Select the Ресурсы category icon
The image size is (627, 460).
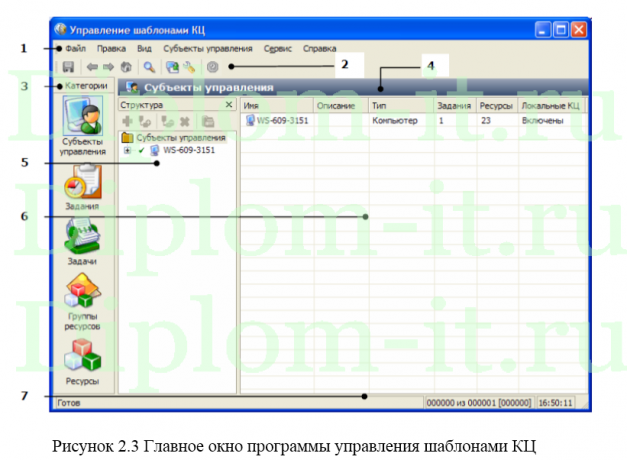pos(82,355)
